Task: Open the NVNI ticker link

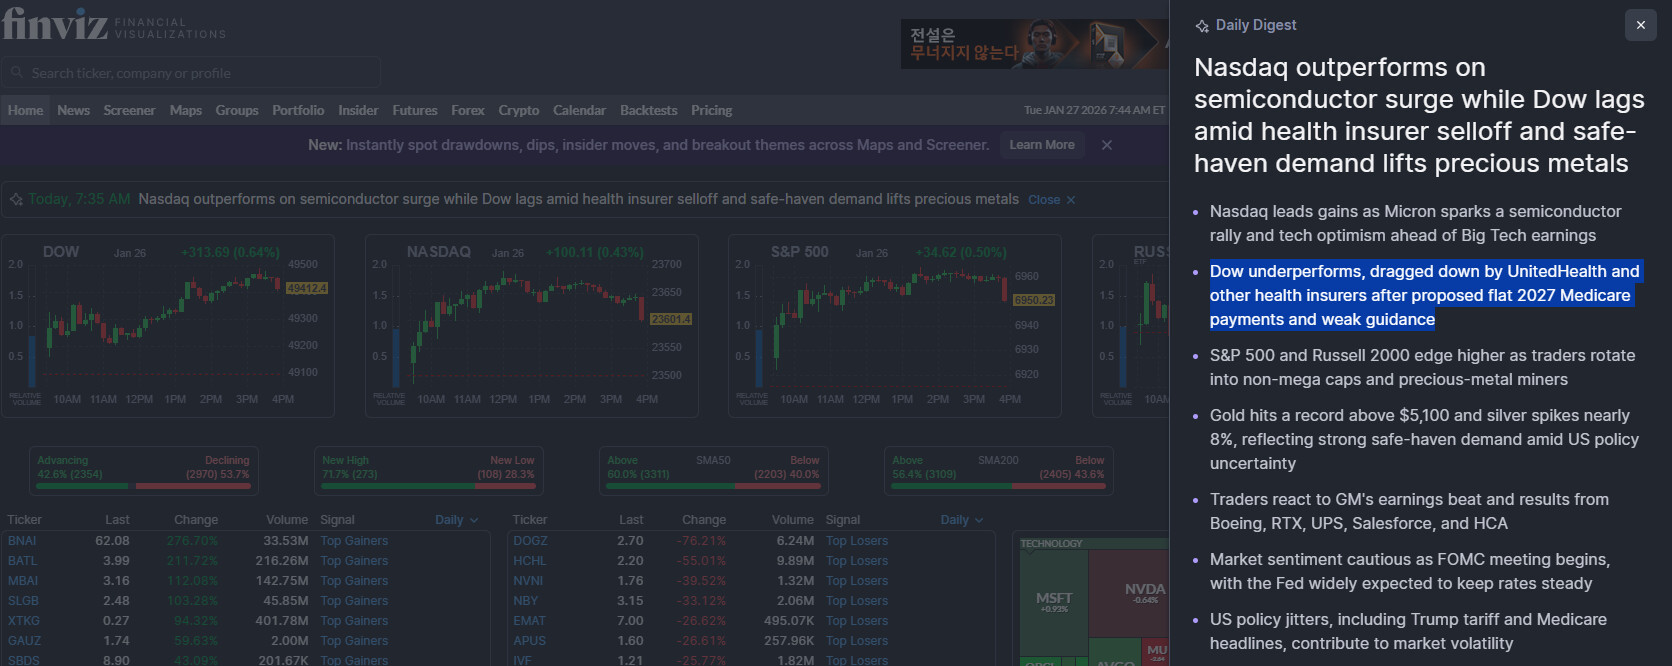Action: coord(528,581)
